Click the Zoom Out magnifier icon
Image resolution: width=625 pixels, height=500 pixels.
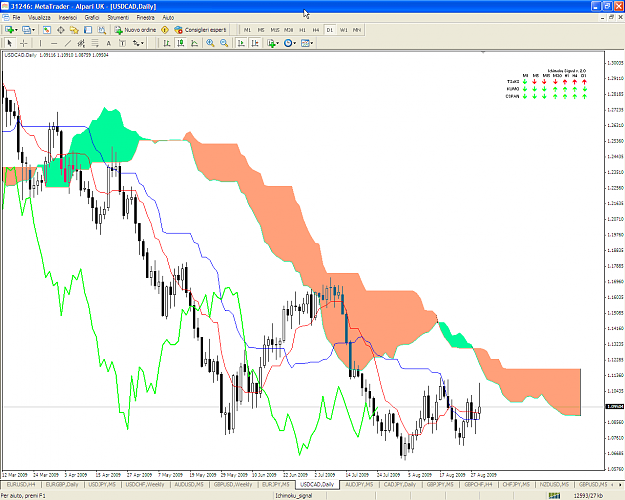(224, 43)
